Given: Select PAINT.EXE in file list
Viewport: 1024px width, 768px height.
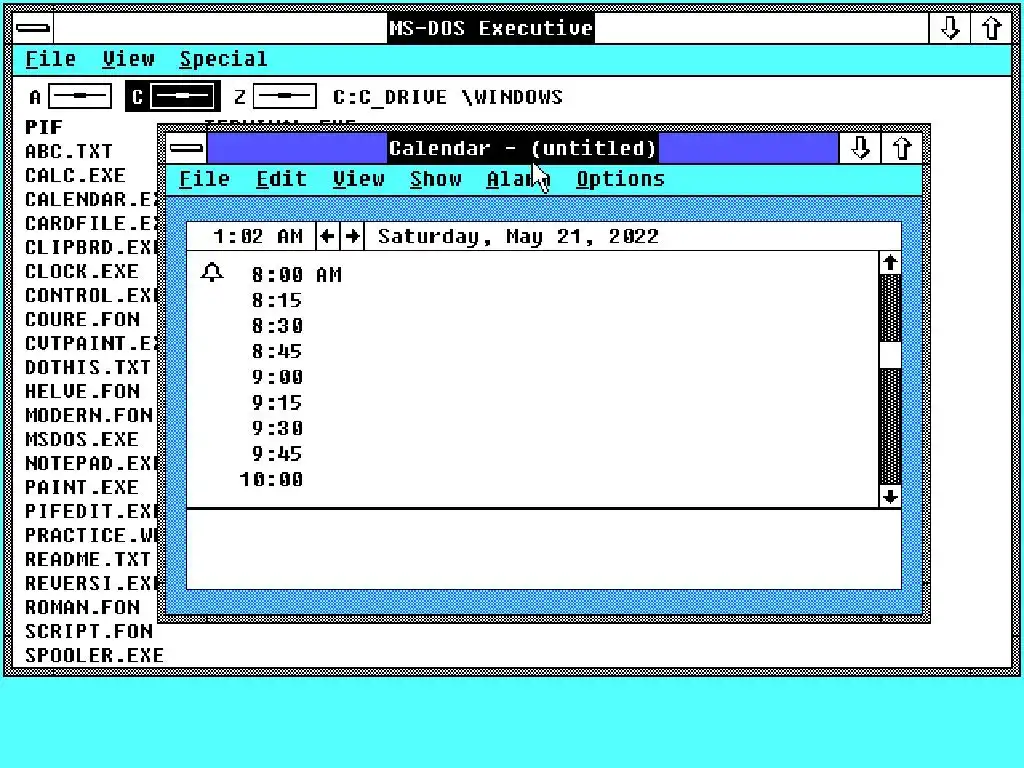Looking at the screenshot, I should [x=82, y=487].
